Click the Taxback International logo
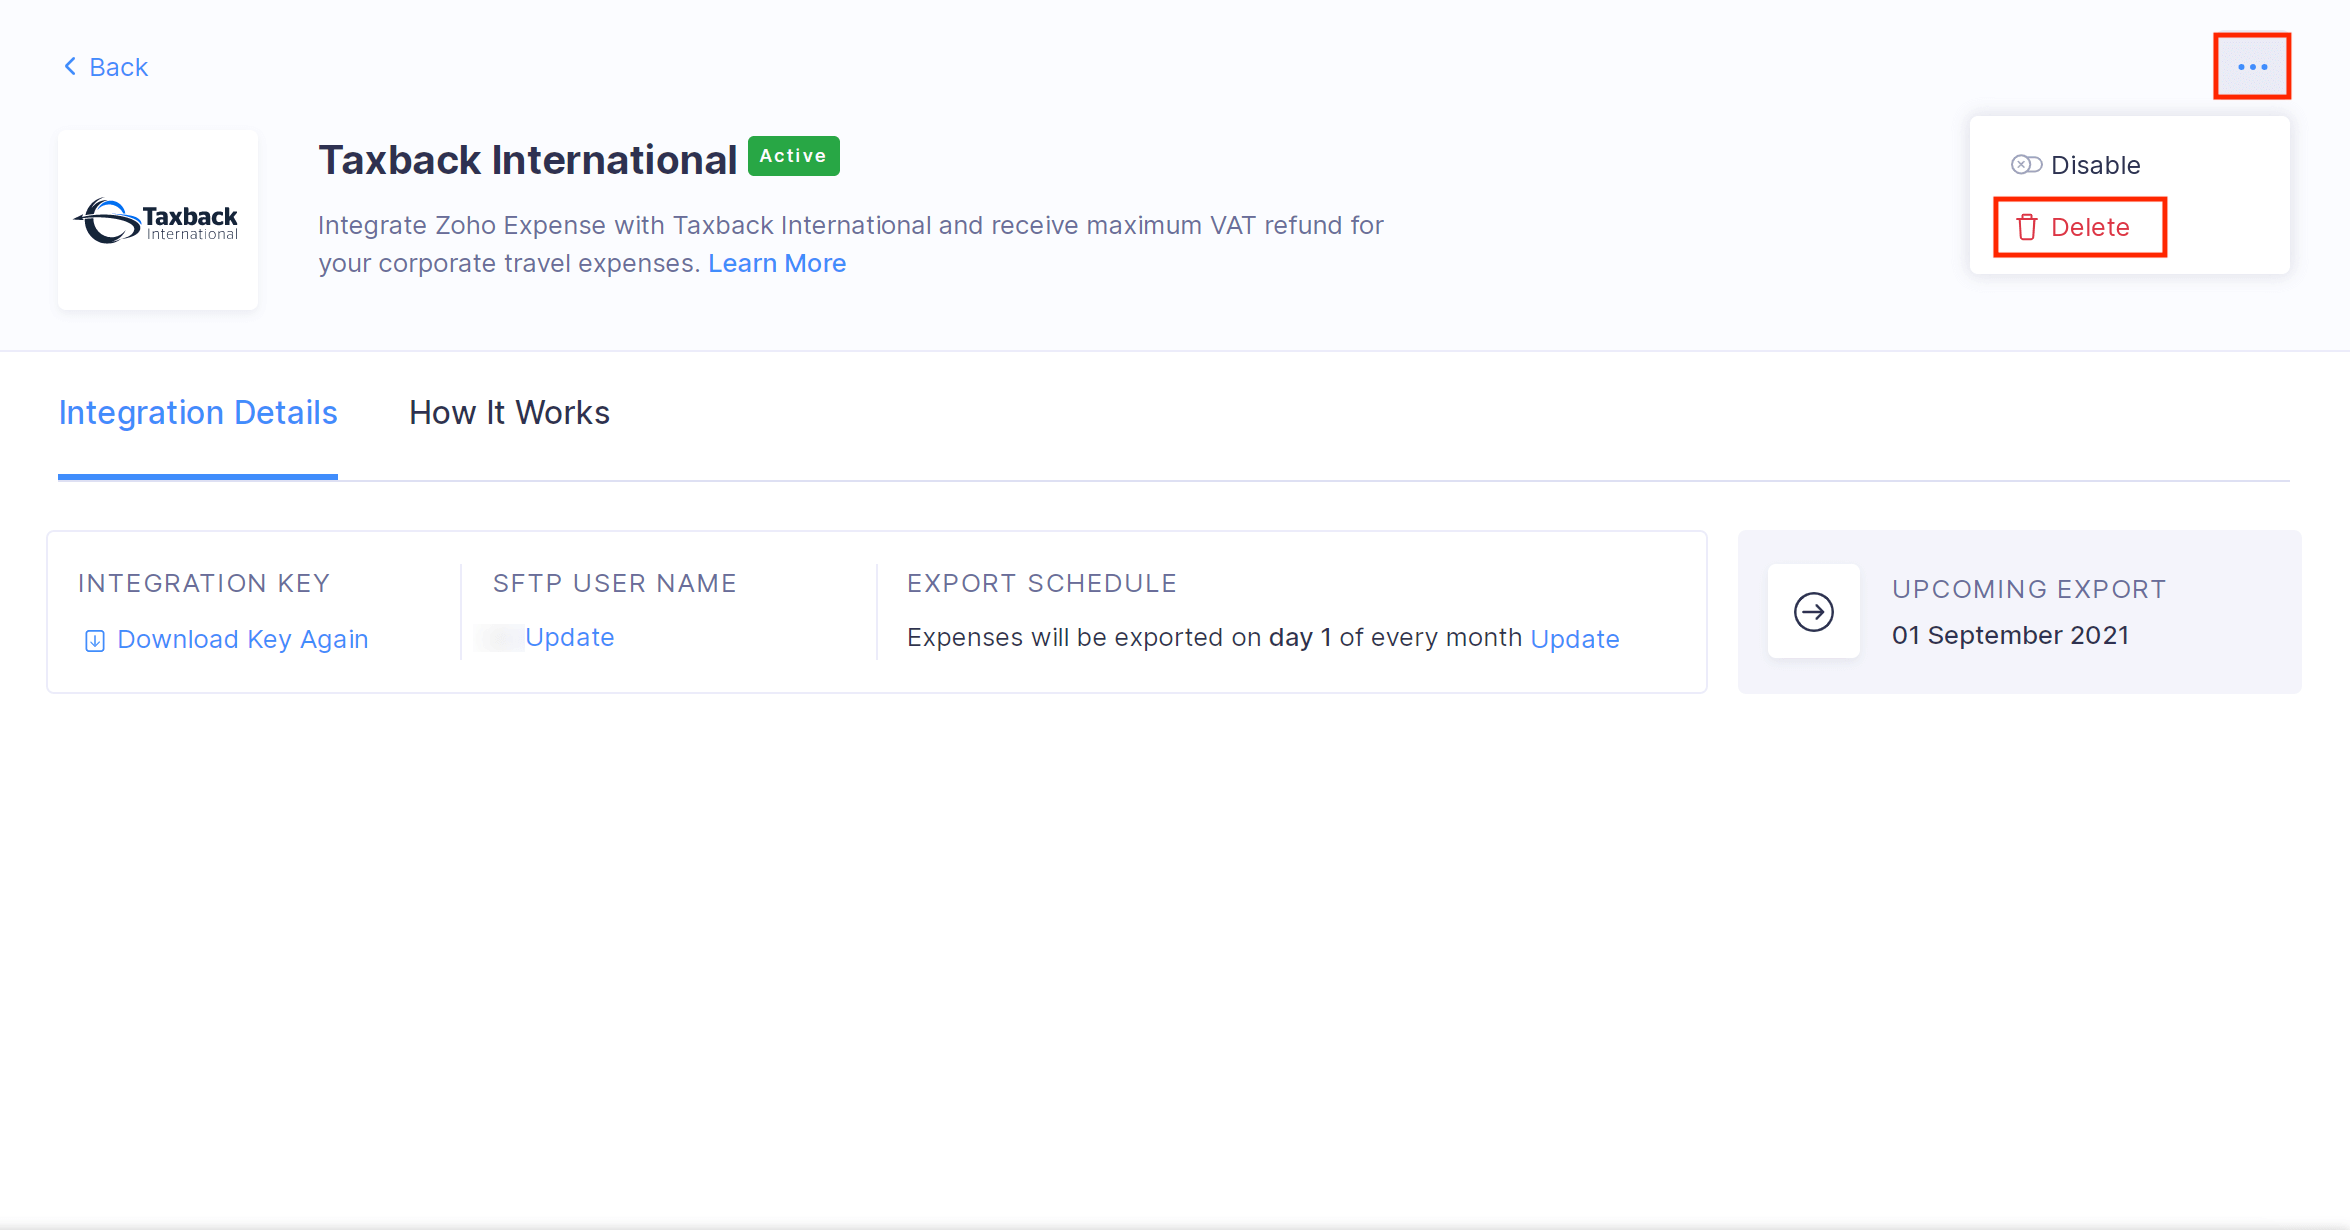This screenshot has width=2350, height=1230. (158, 220)
